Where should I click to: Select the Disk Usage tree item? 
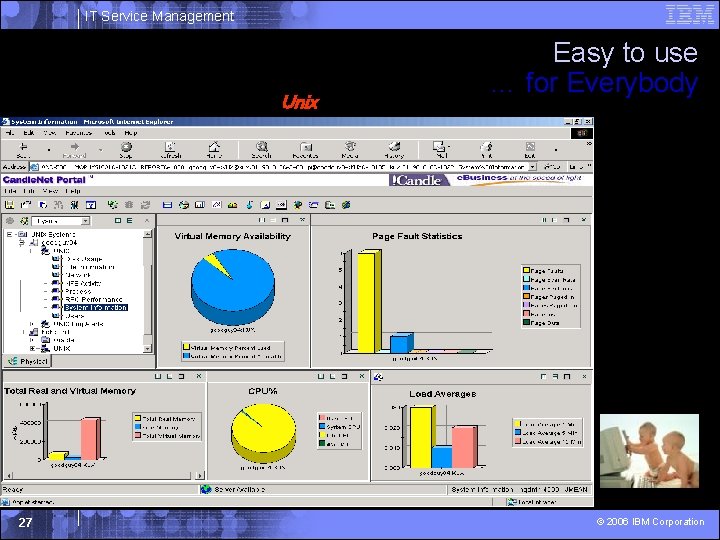click(84, 259)
